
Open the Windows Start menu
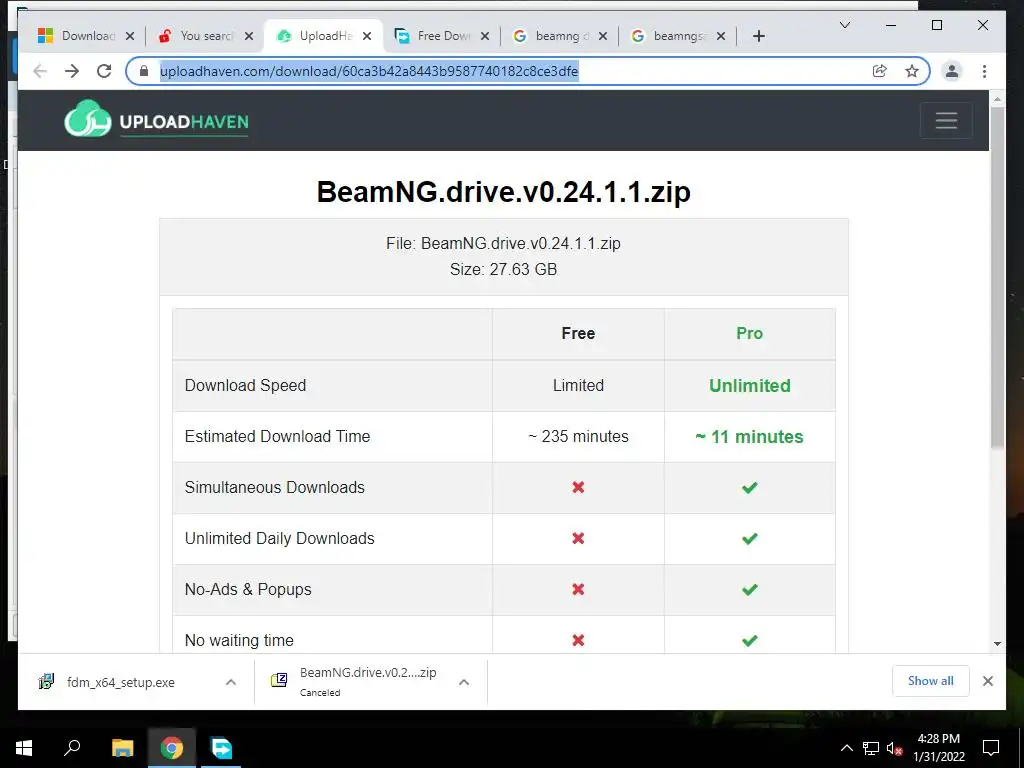click(x=24, y=748)
